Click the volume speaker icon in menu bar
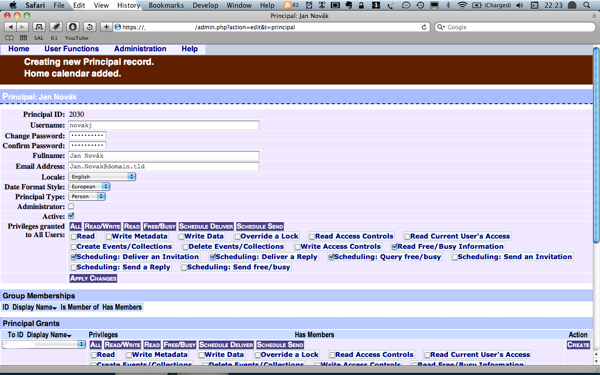This screenshot has height=375, width=600. (x=519, y=5)
